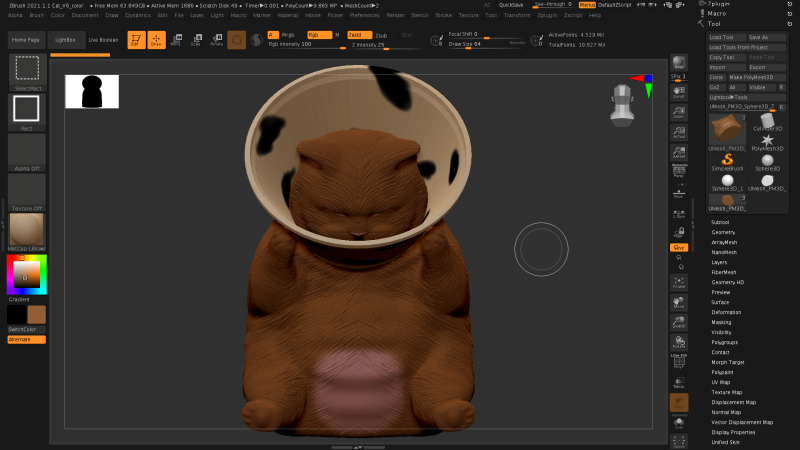Select the SimpleBrush tool thumbnail
Screen dimensions: 800x450
[x=726, y=161]
